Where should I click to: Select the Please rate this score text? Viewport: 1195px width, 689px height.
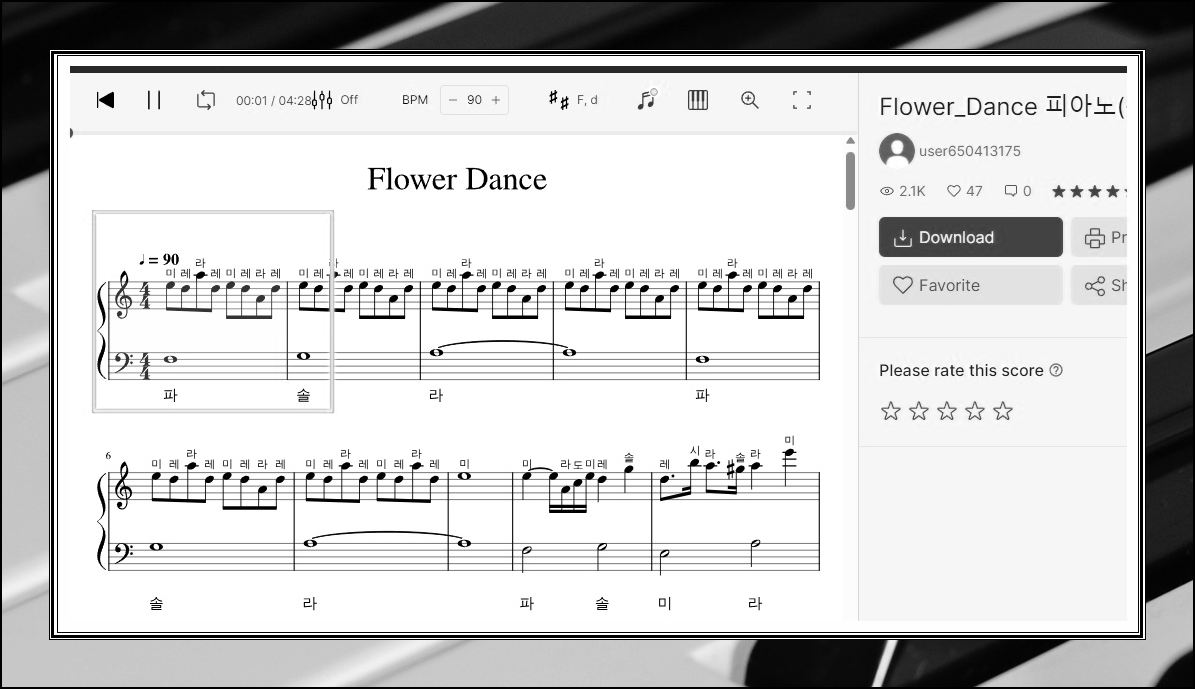[961, 370]
